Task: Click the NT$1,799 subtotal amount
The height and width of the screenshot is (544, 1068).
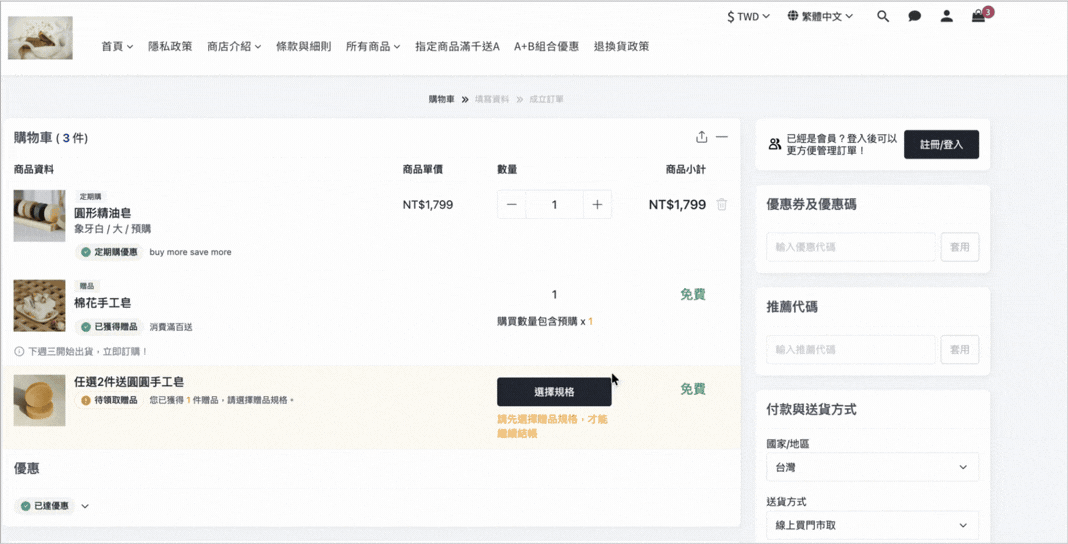Action: [x=677, y=204]
